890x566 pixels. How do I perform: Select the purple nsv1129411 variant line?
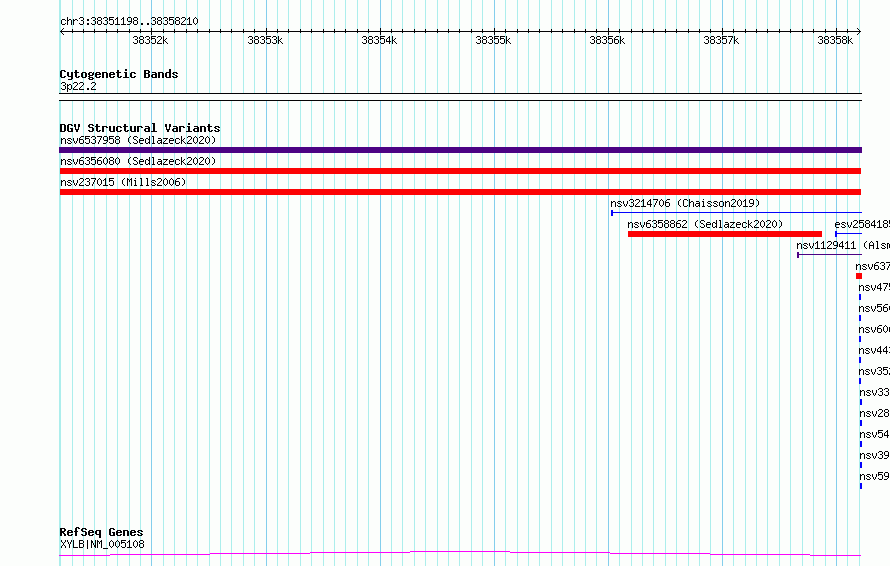(x=829, y=255)
